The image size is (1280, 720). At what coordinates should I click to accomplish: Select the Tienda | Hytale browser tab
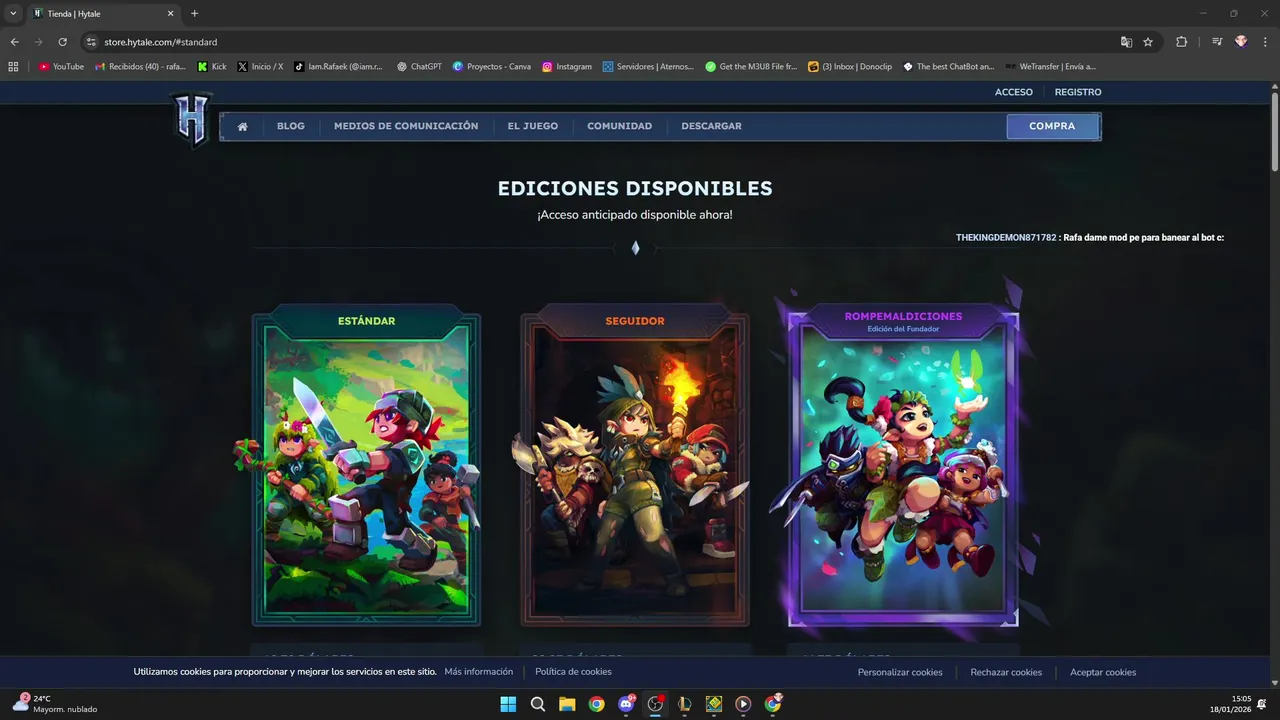point(103,14)
